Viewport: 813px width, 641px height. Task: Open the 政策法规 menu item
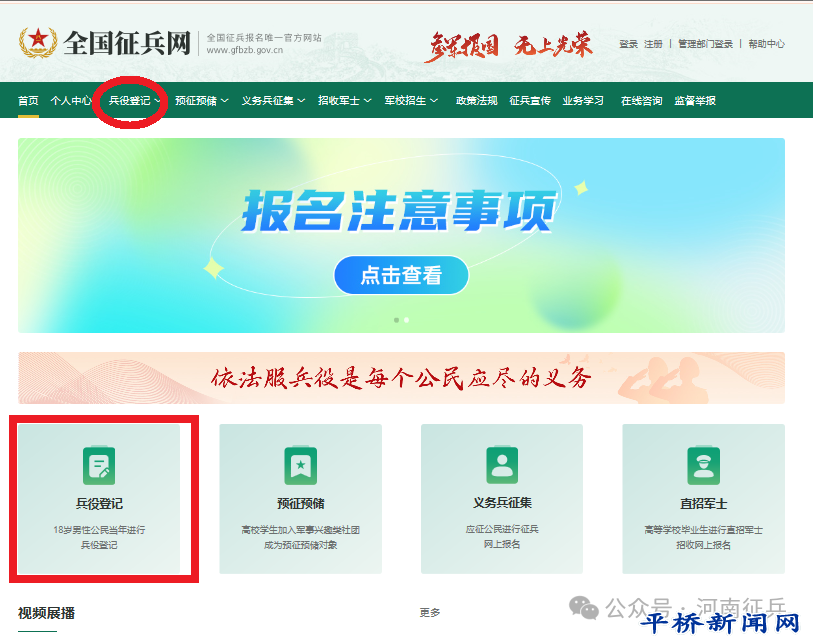tap(476, 100)
